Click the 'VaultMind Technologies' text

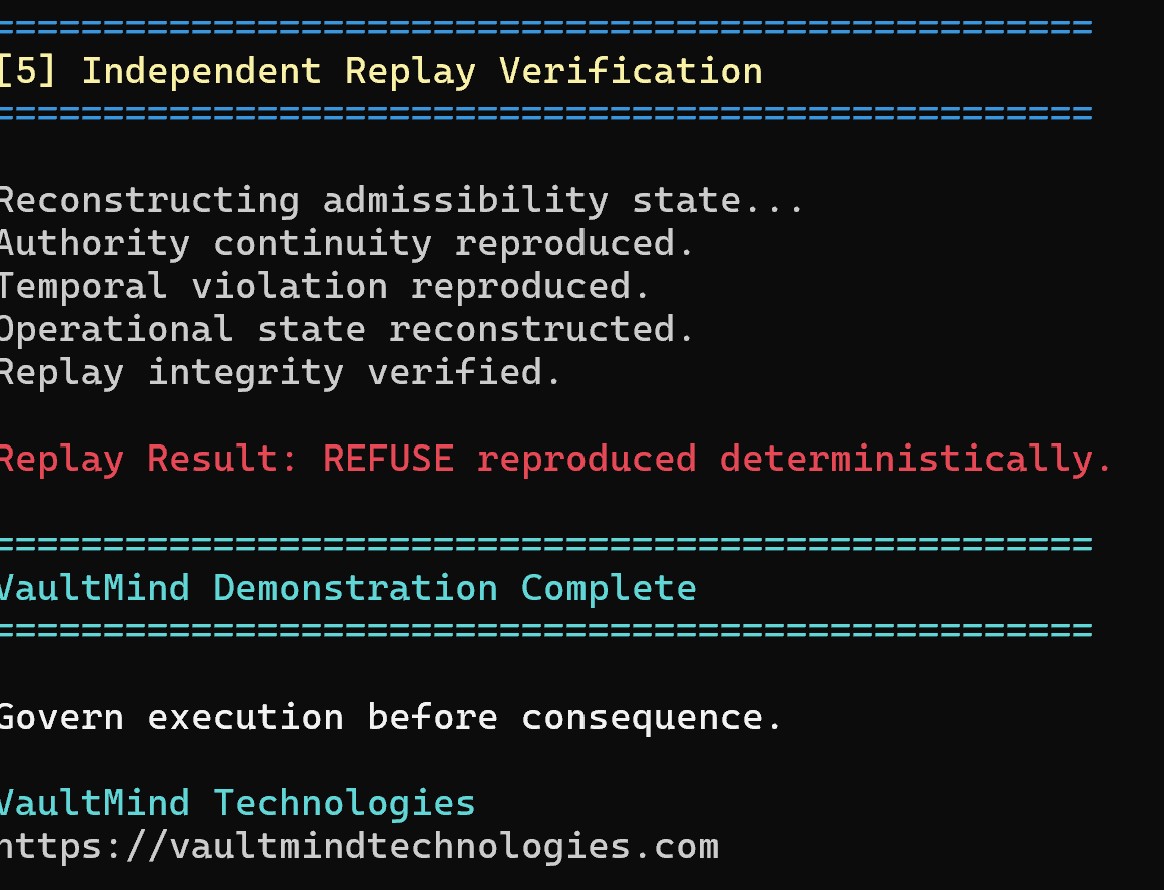[238, 803]
